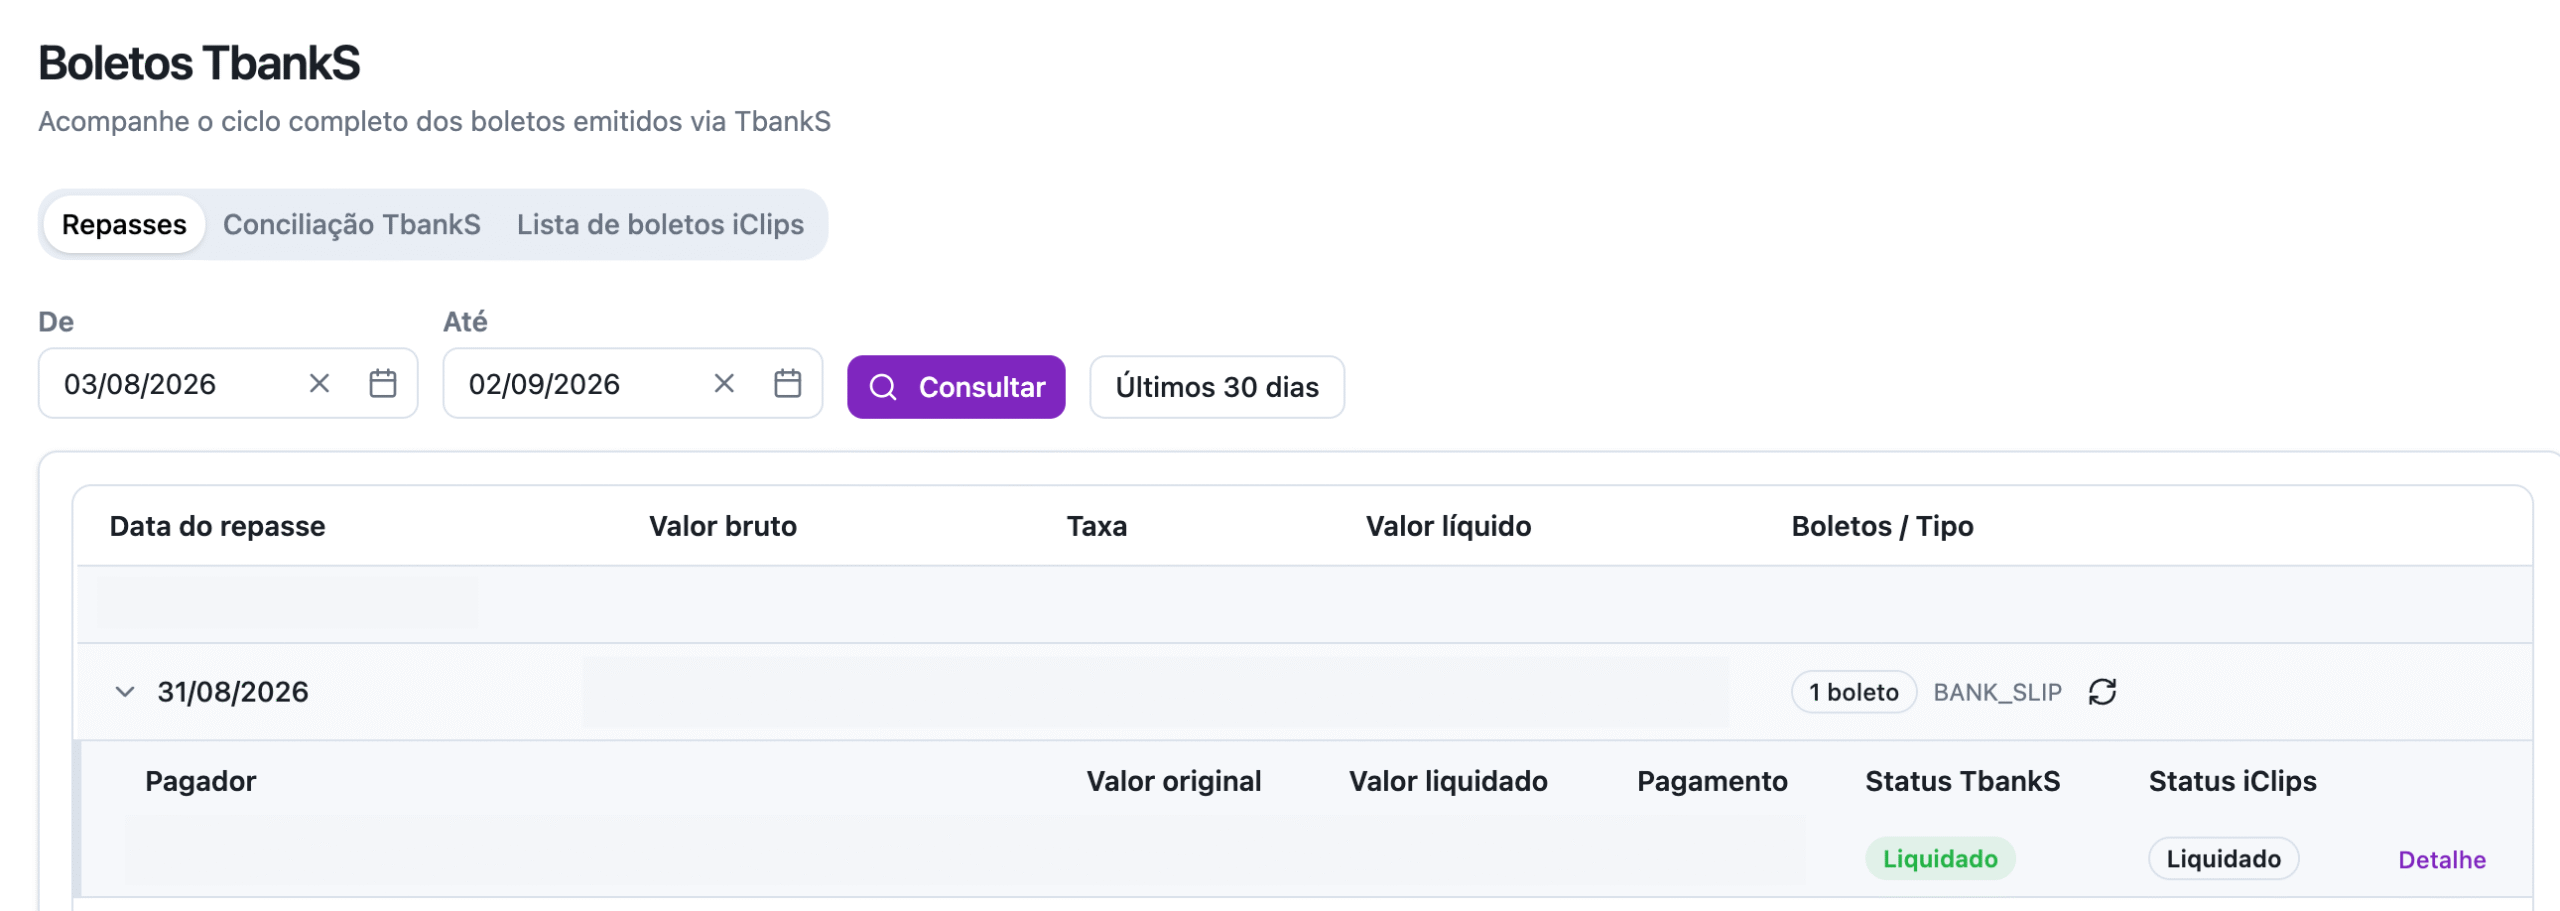2560x911 pixels.
Task: Click the refresh icon beside BANK_SLIP
Action: 2102,692
